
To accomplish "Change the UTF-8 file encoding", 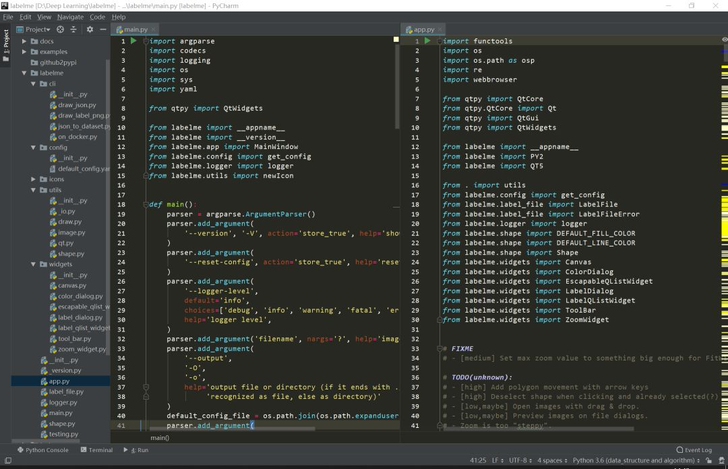I will 520,461.
